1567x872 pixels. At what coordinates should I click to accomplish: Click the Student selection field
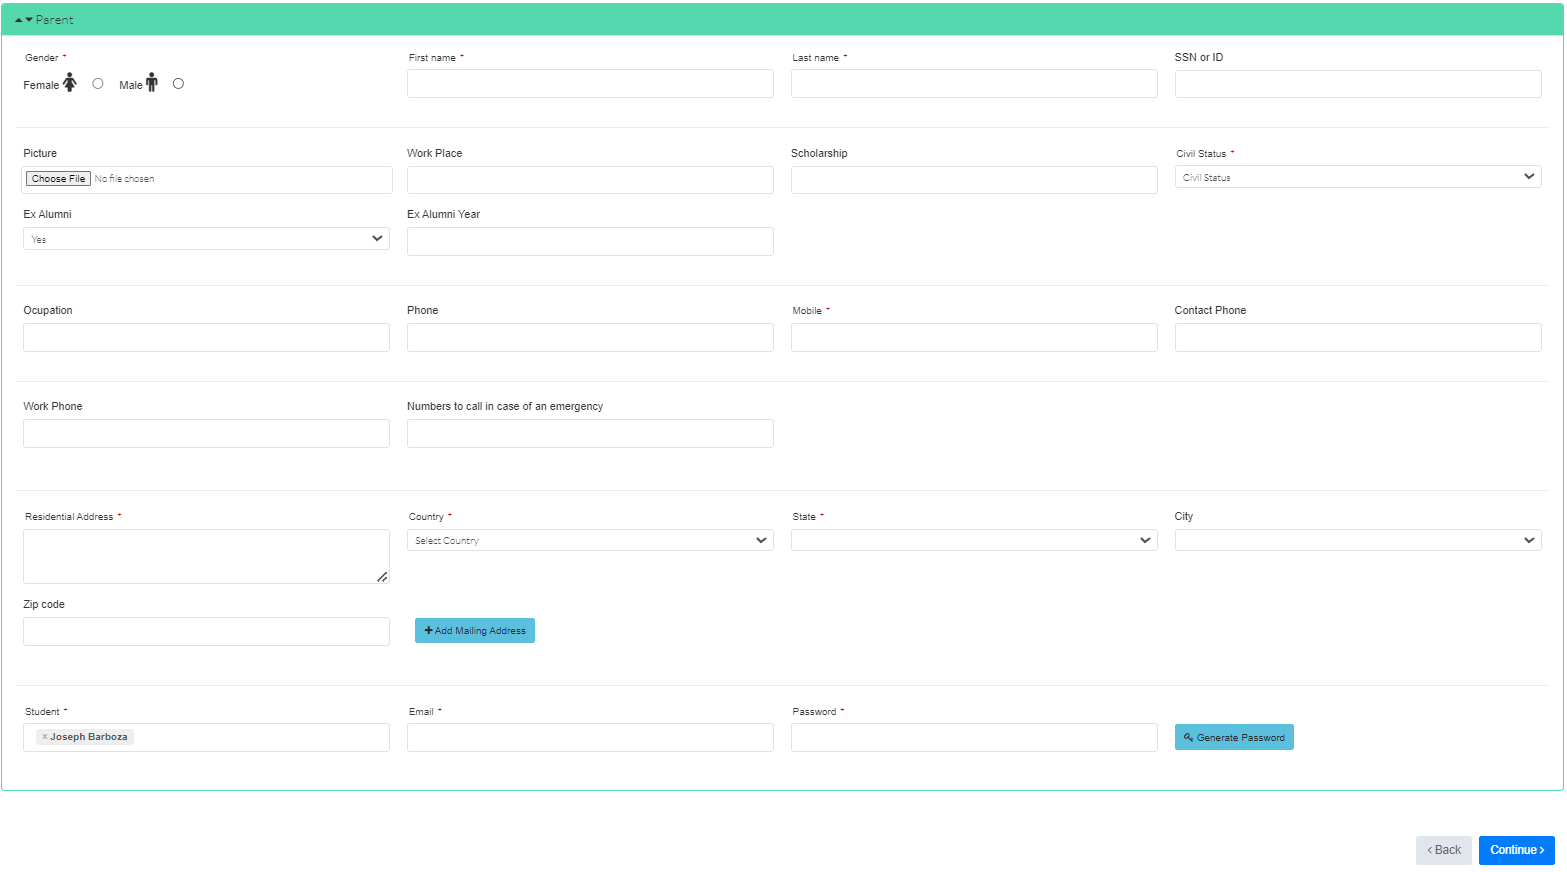point(206,737)
